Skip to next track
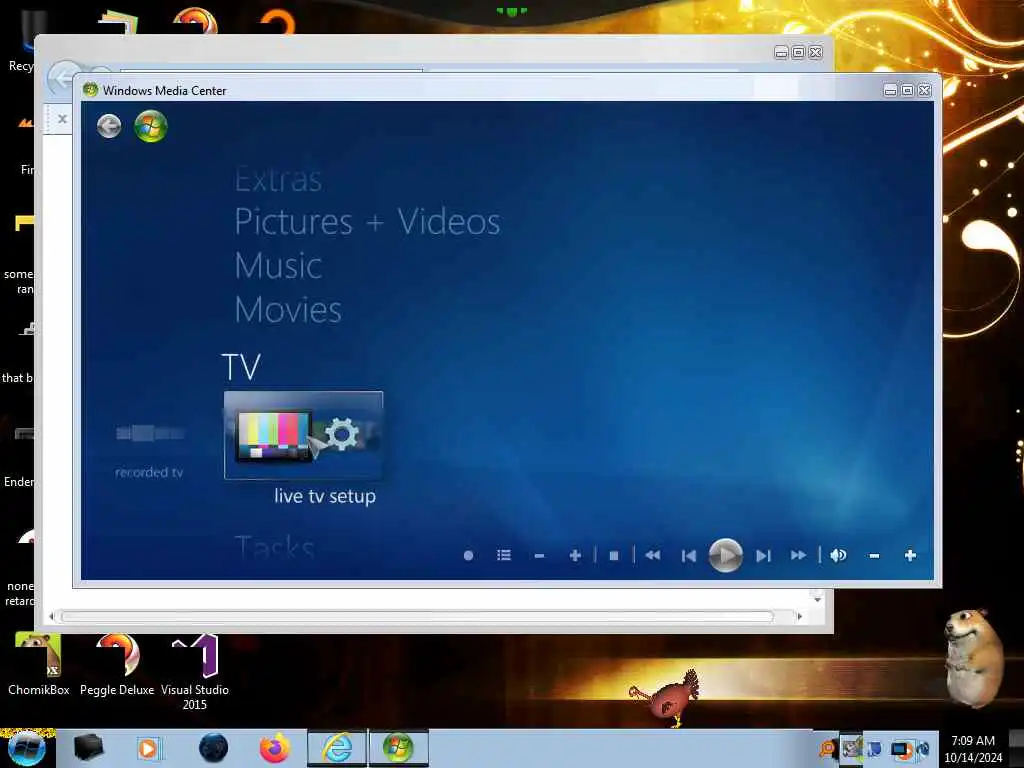1024x768 pixels. pyautogui.click(x=763, y=556)
